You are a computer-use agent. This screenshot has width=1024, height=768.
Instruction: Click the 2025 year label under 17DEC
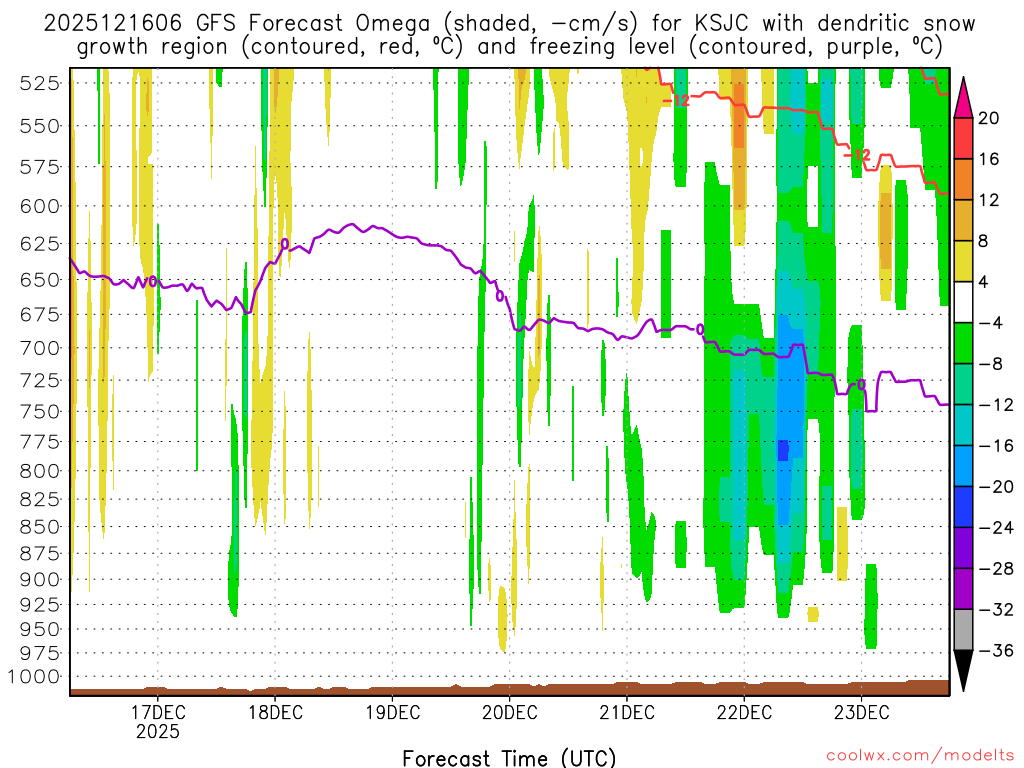point(158,731)
